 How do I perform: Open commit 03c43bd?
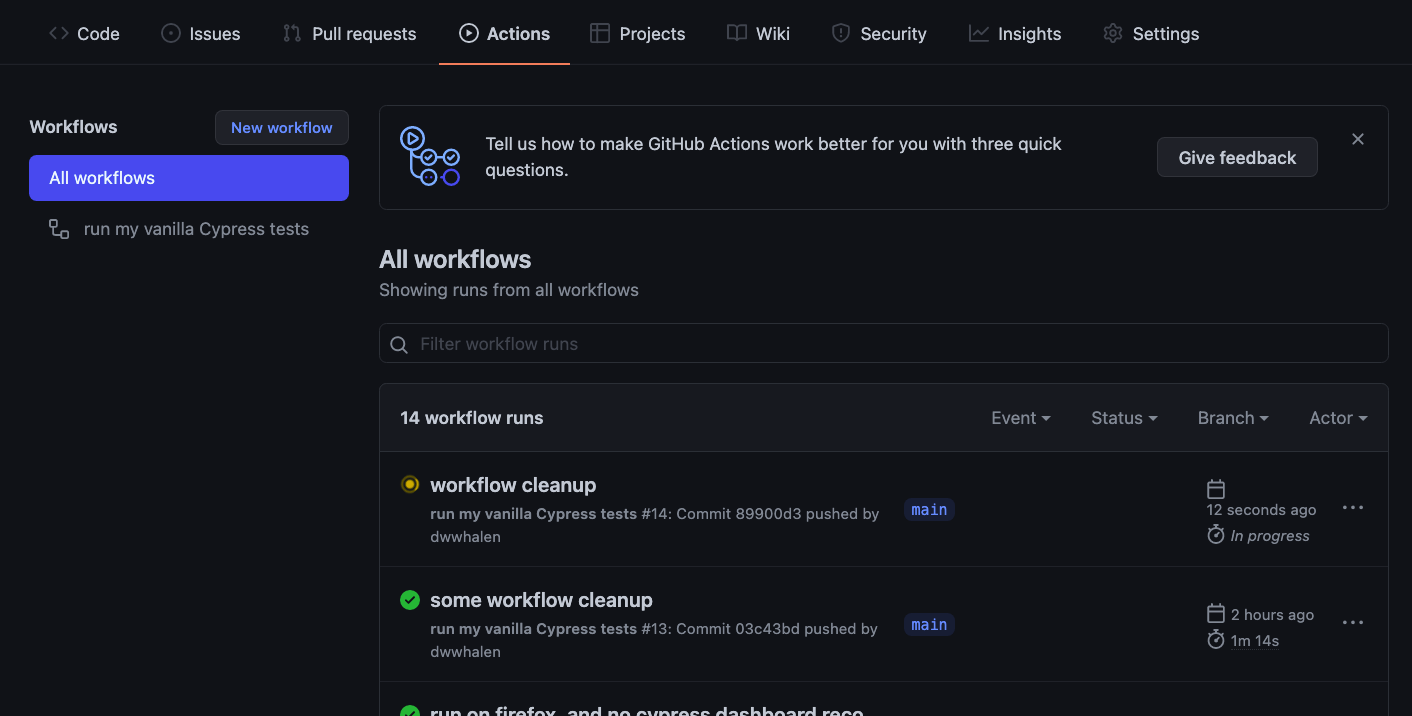pyautogui.click(x=768, y=629)
